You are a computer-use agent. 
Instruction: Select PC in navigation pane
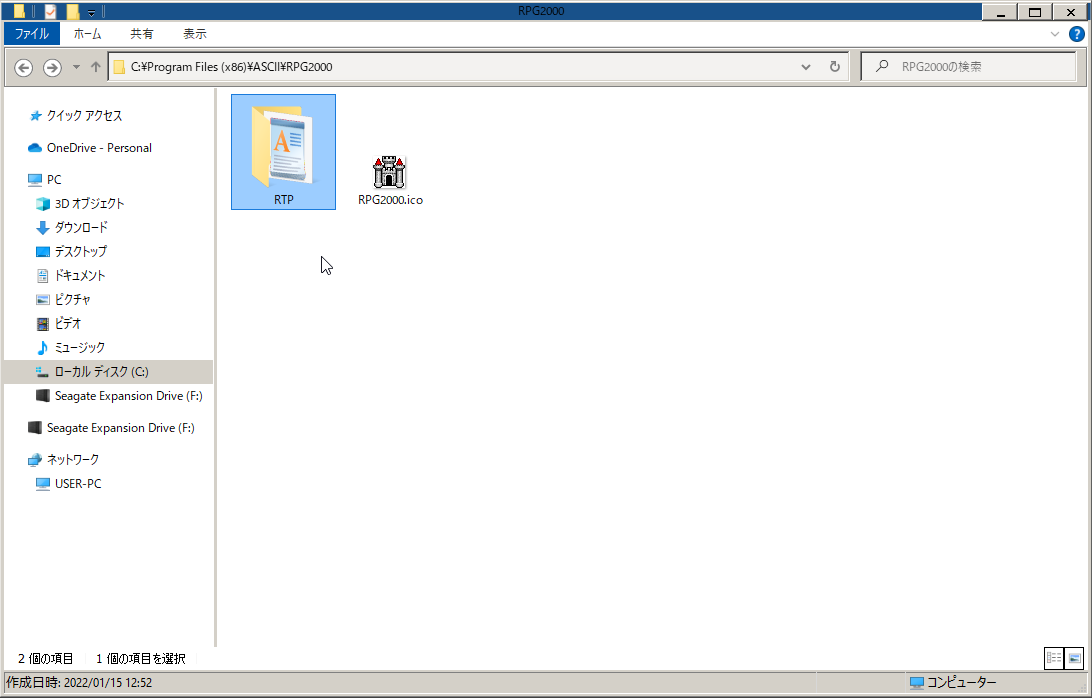click(x=54, y=180)
